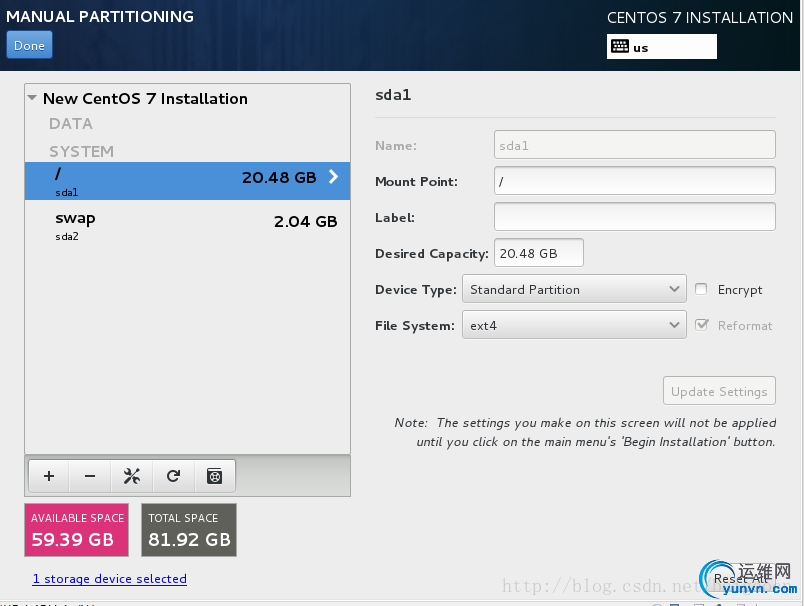Viewport: 804px width, 606px height.
Task: Reload storage configuration from disk icon
Action: pyautogui.click(x=173, y=476)
